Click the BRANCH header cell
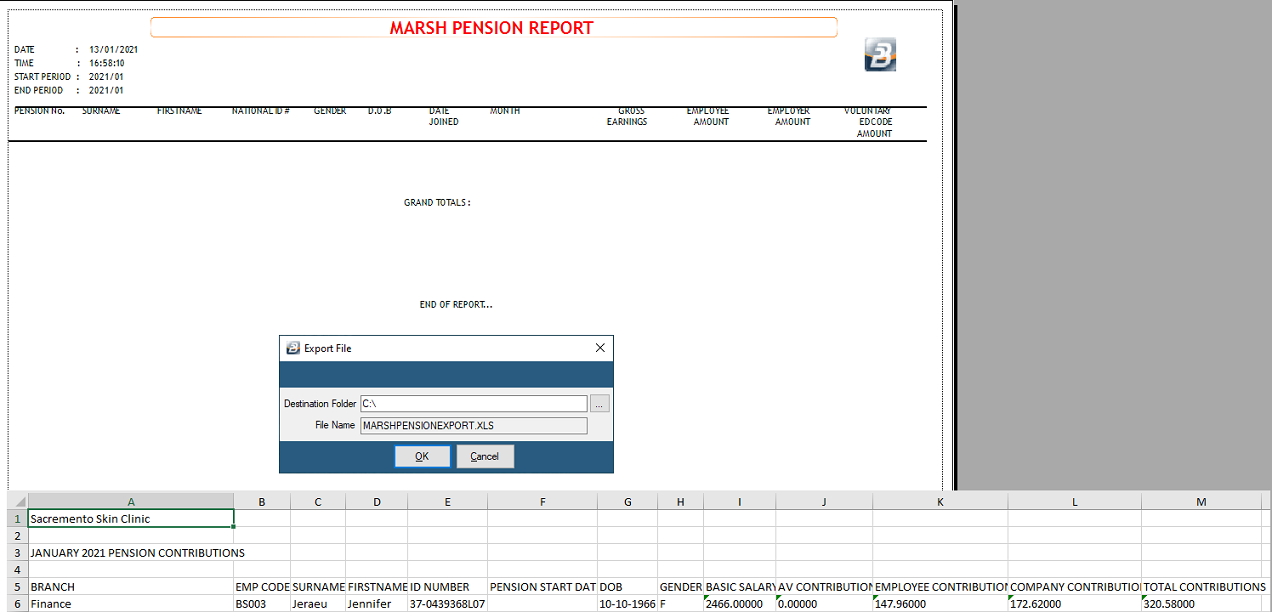 pos(131,587)
